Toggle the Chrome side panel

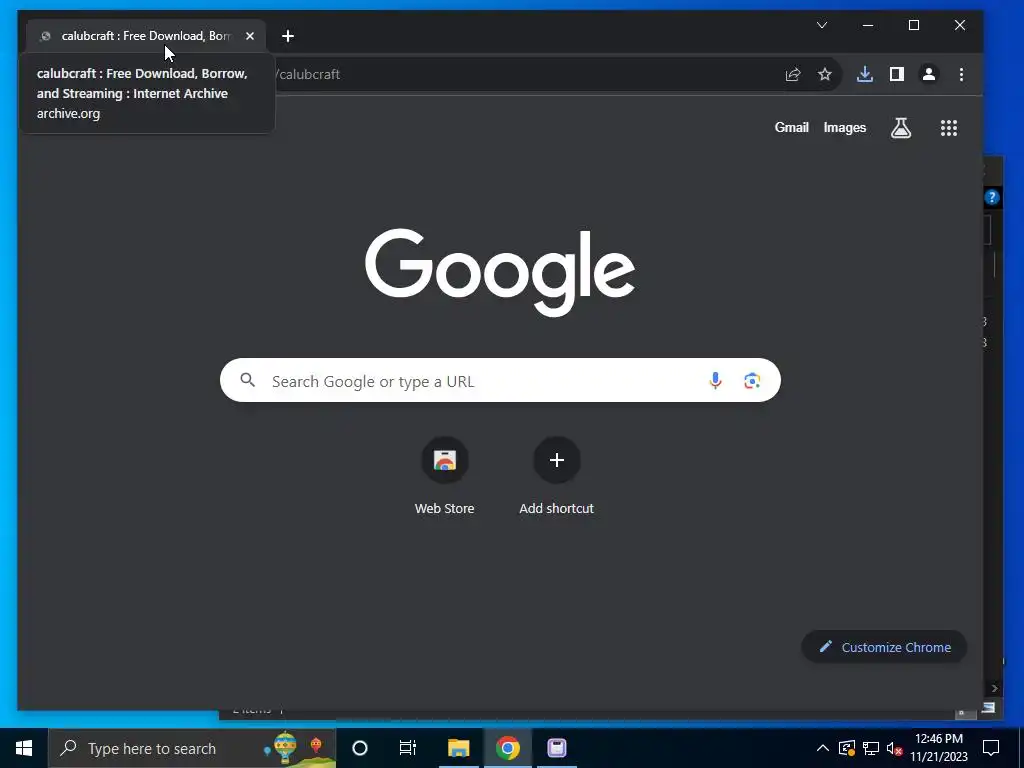tap(897, 74)
